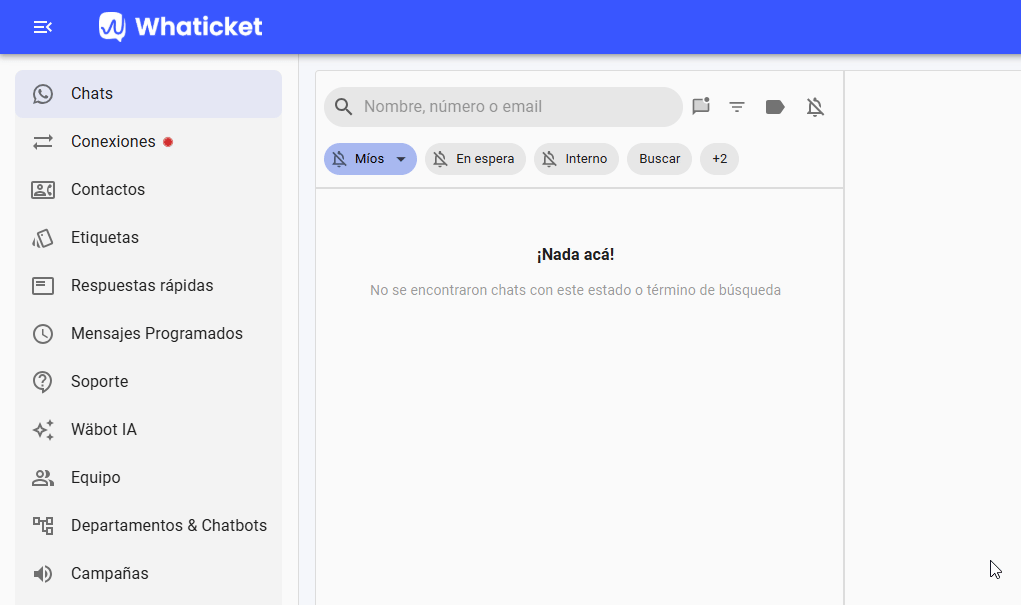The height and width of the screenshot is (605, 1021).
Task: Open Respuestas rápidas section
Action: [x=148, y=286]
